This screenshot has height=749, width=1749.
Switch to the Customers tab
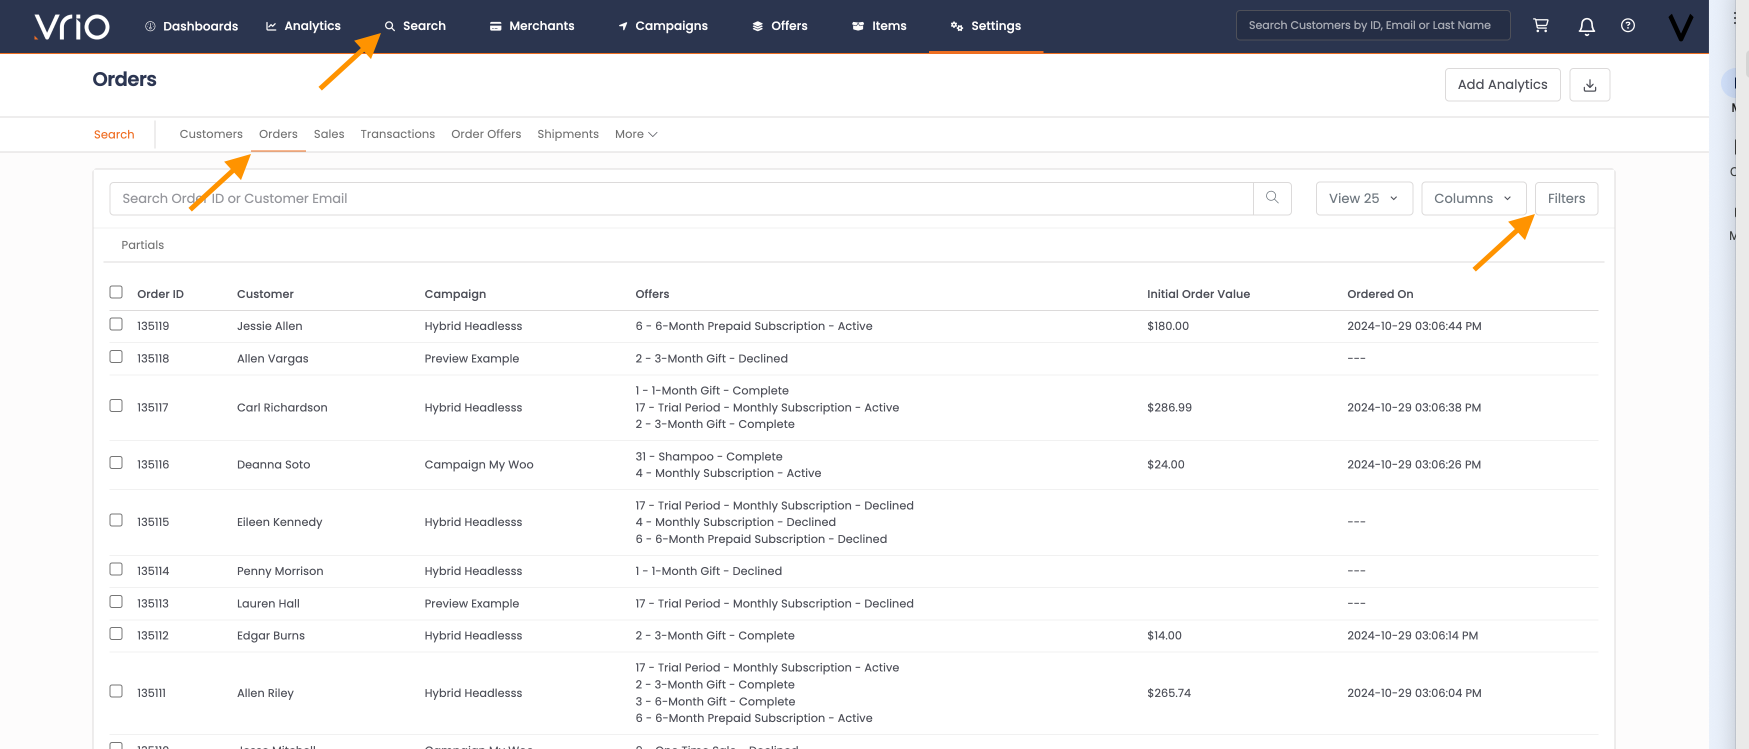click(x=211, y=134)
